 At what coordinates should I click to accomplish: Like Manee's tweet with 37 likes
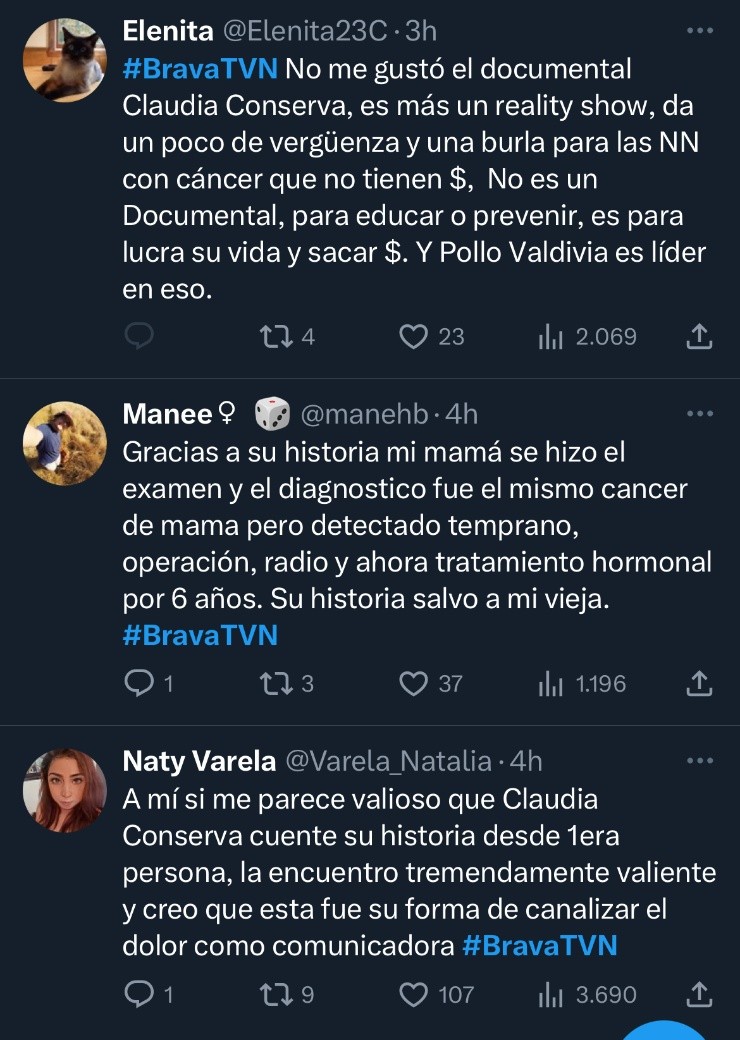[413, 684]
